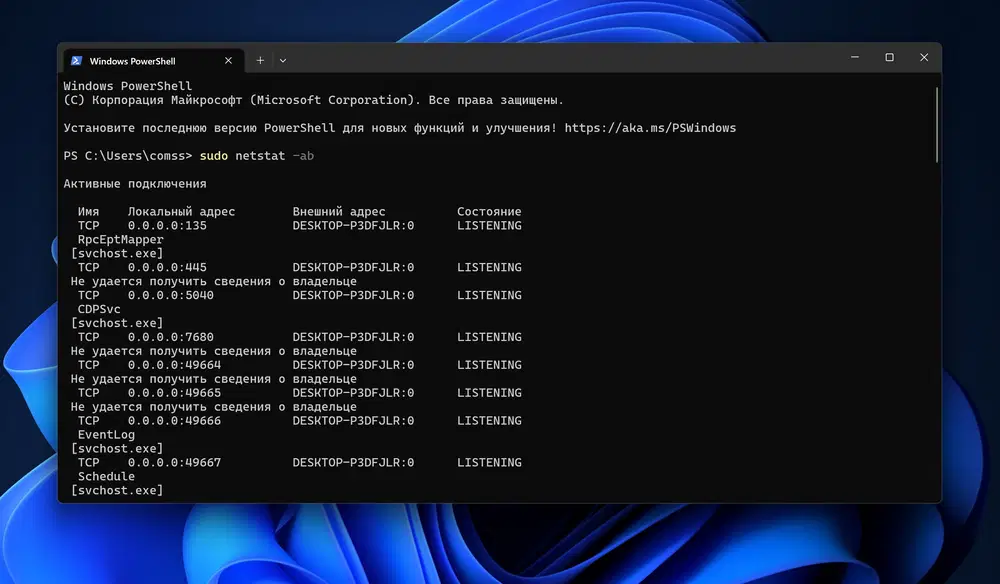The width and height of the screenshot is (1000, 584).
Task: Click the 'netstat' command text
Action: point(260,156)
